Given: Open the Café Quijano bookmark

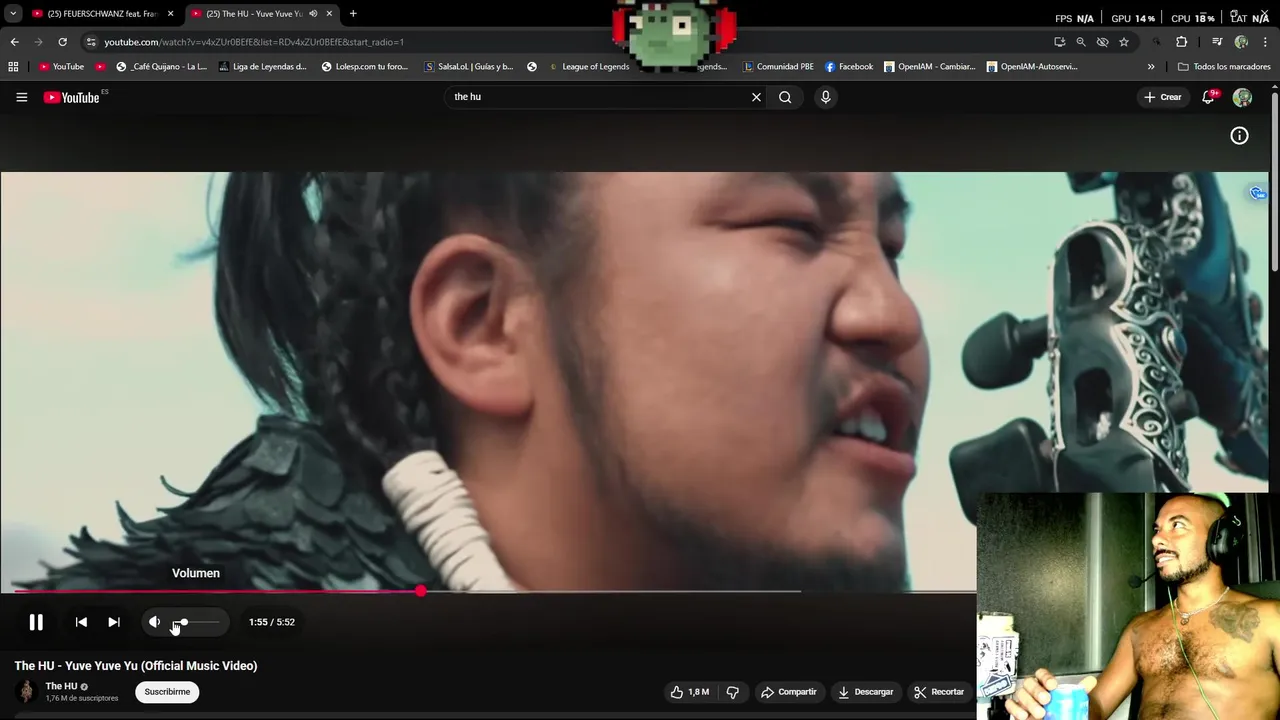Looking at the screenshot, I should click(x=161, y=67).
